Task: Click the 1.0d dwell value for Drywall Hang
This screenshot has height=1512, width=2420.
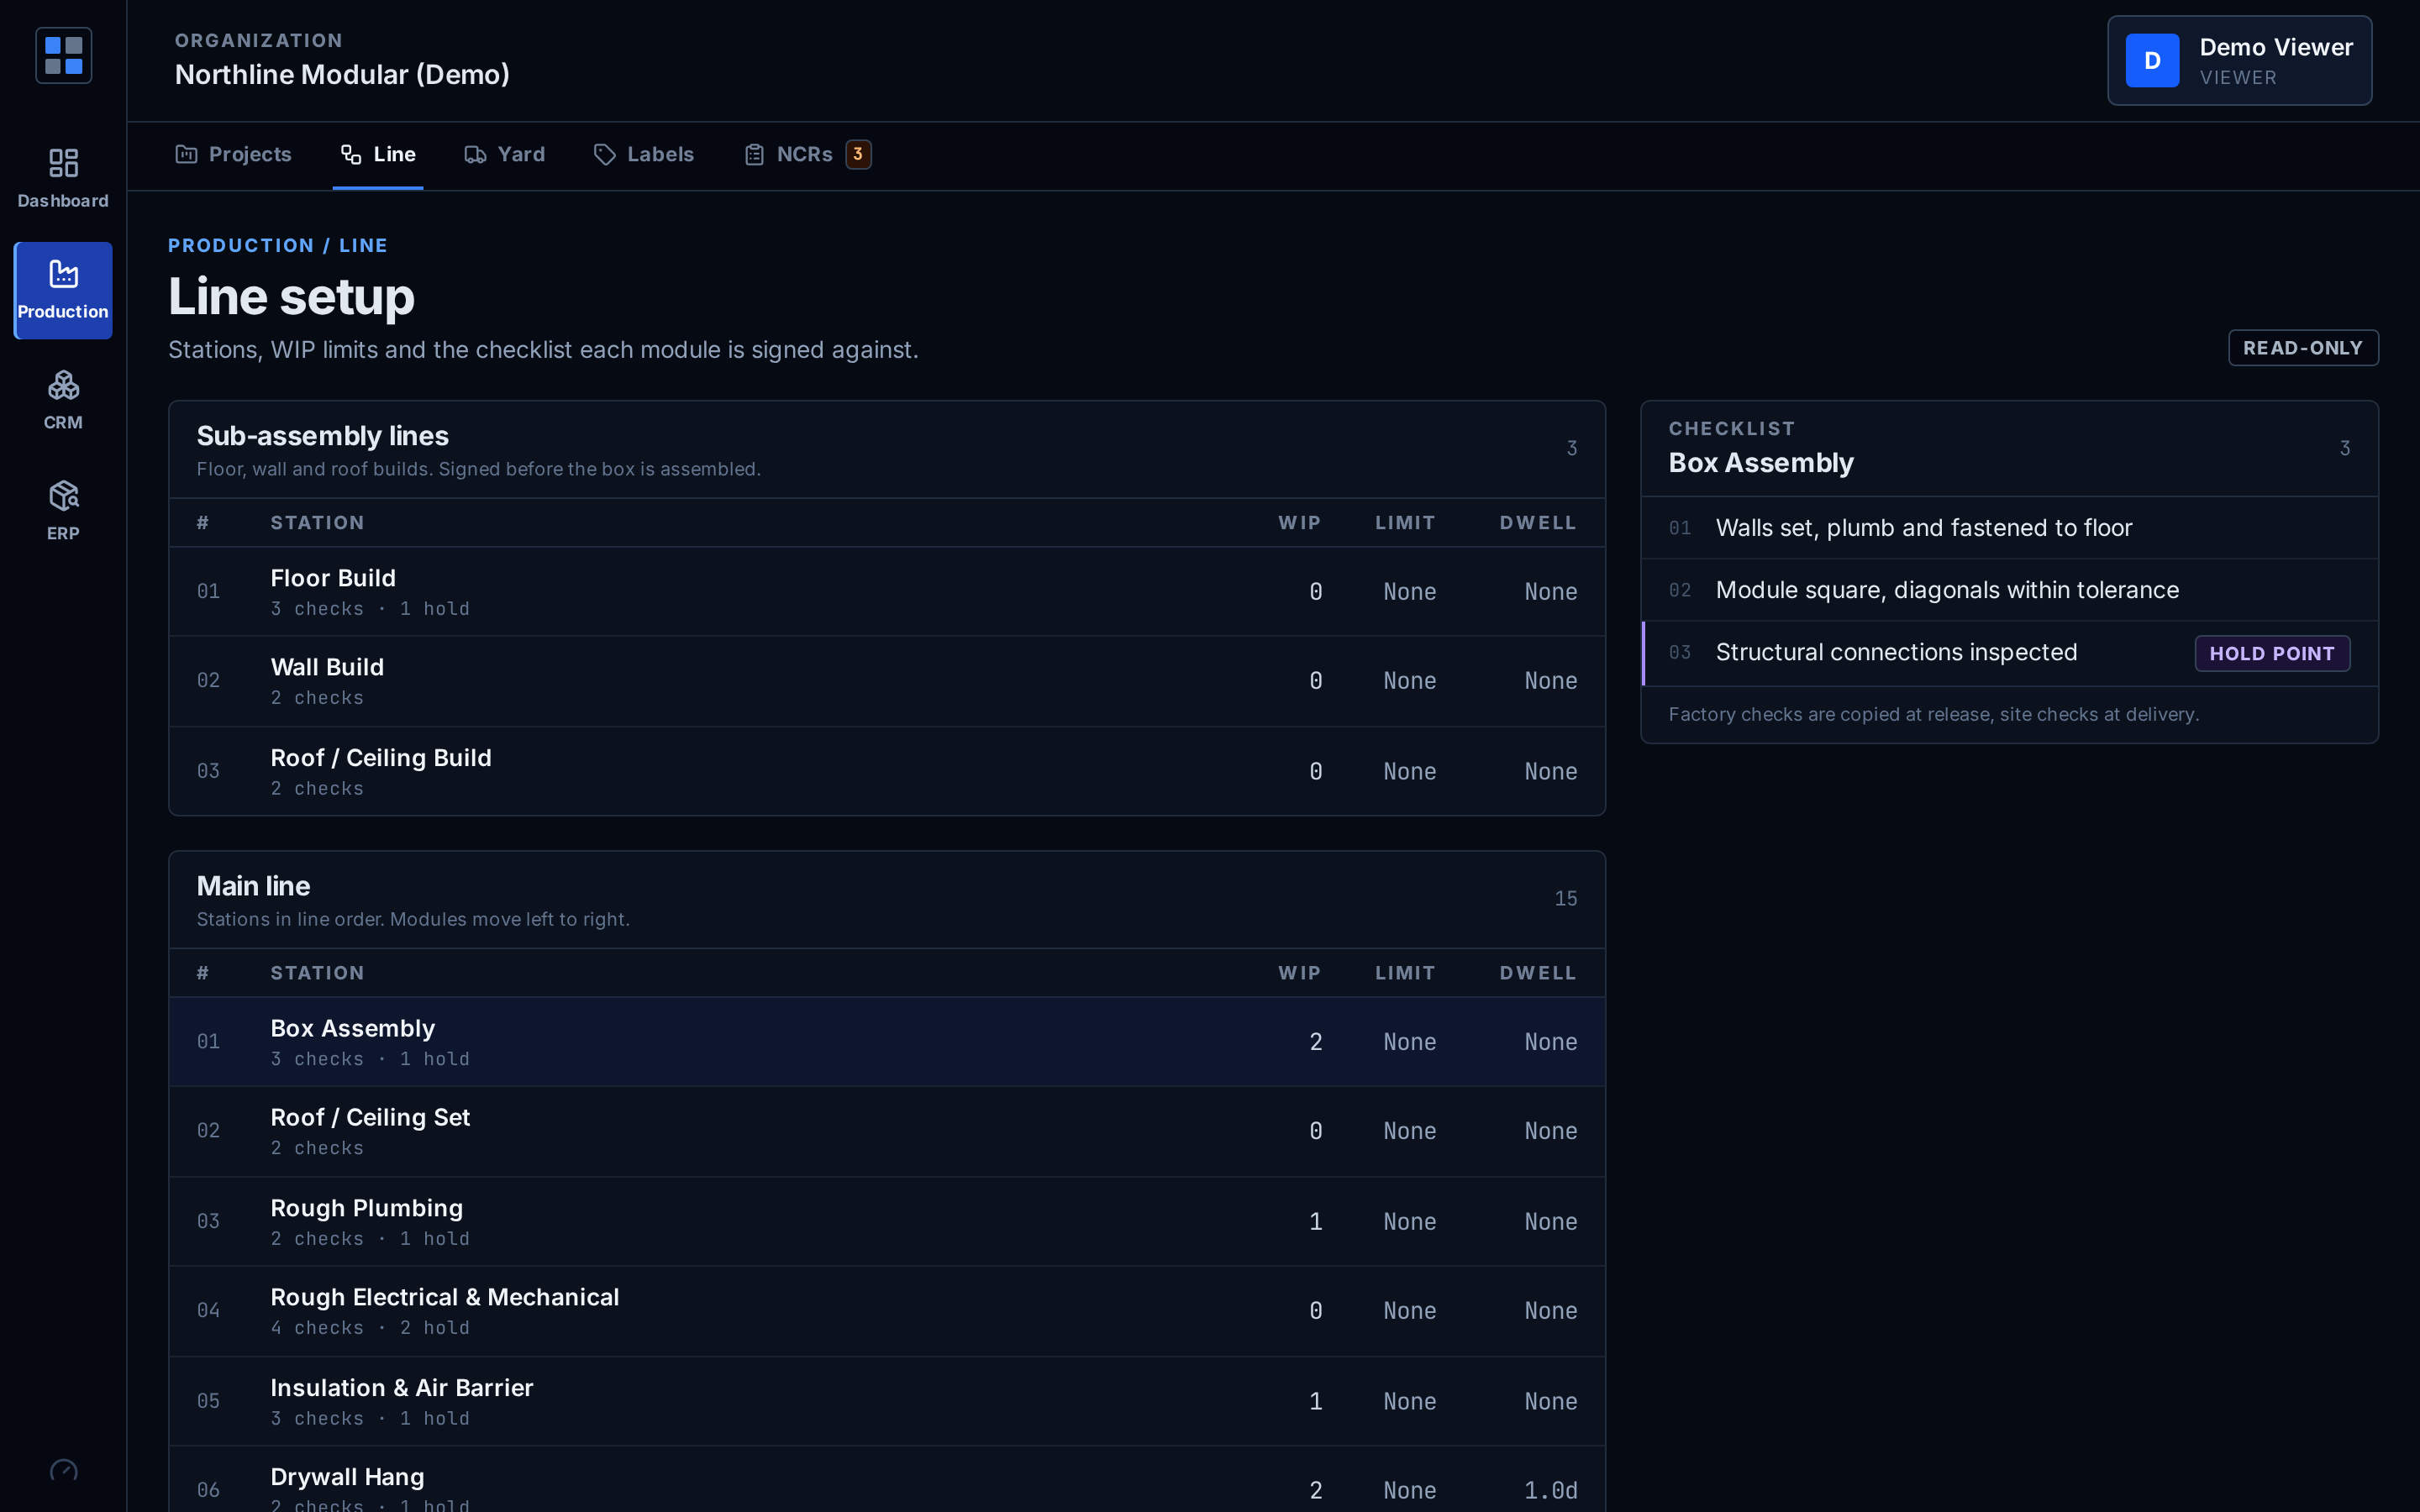Action: click(1550, 1490)
